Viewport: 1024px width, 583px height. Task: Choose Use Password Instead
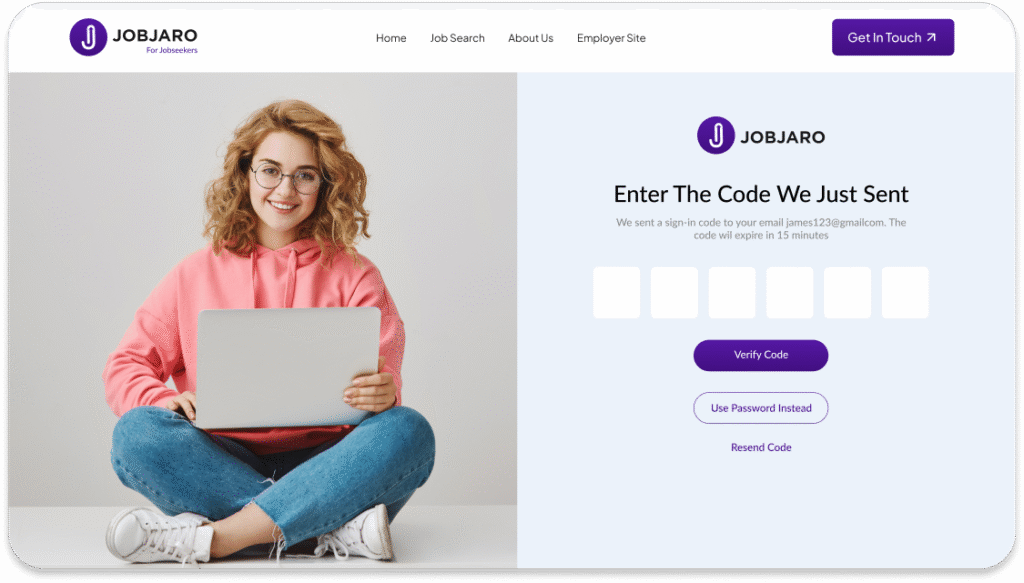tap(761, 408)
